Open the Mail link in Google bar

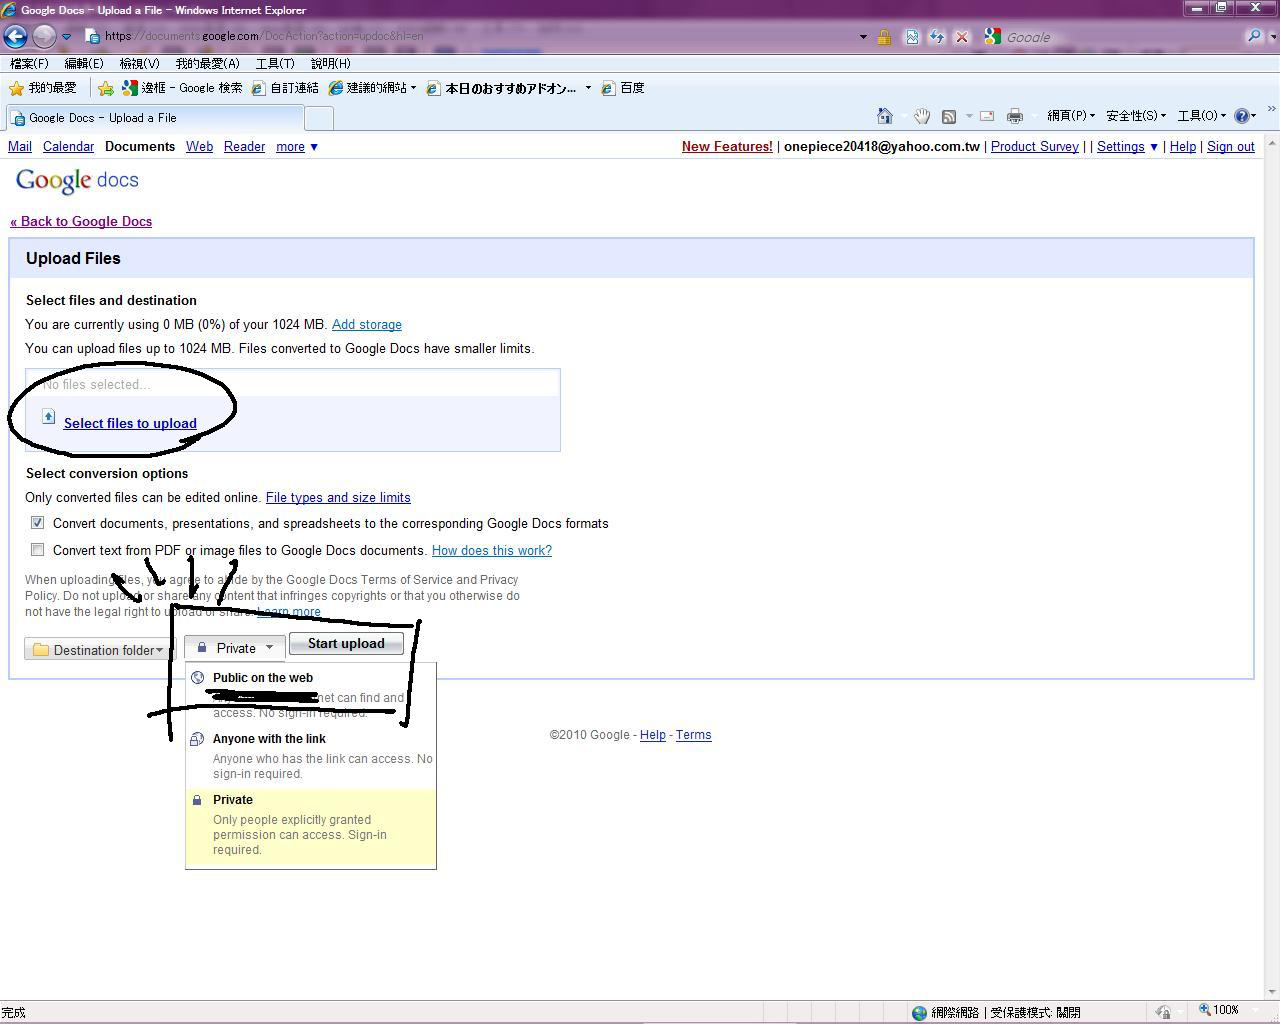pyautogui.click(x=20, y=146)
